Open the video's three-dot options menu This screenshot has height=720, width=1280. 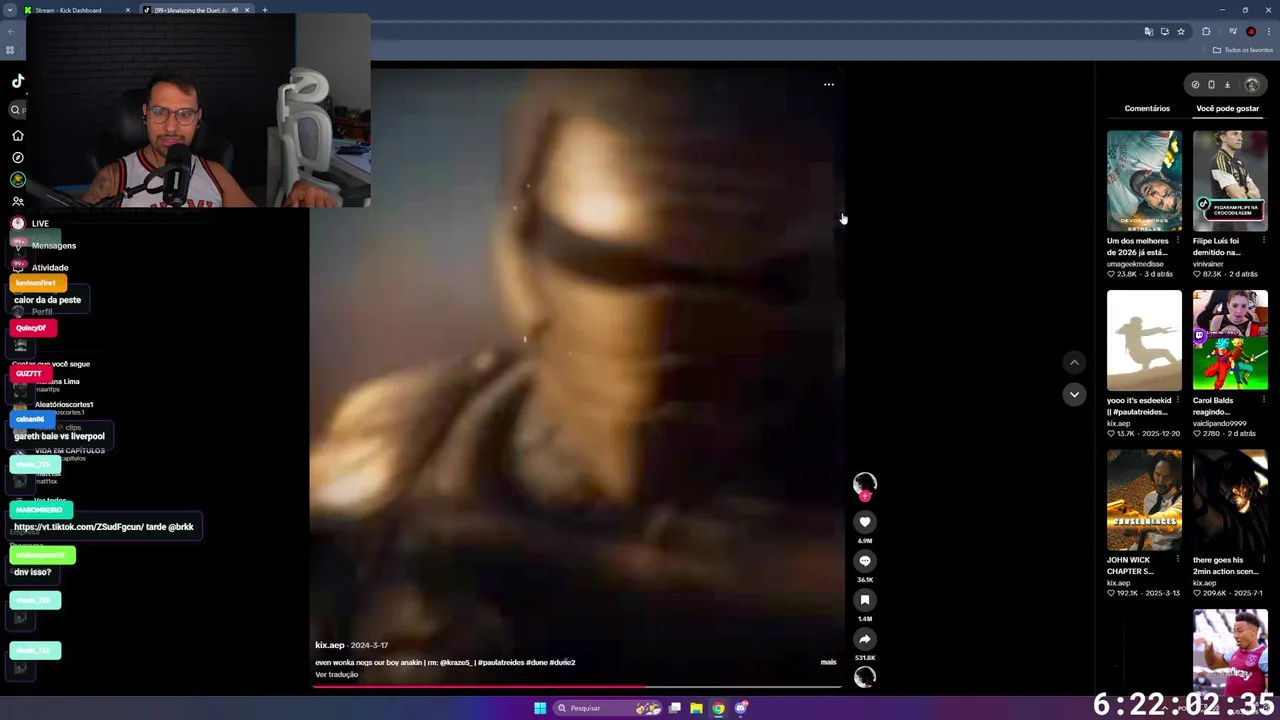[x=828, y=84]
